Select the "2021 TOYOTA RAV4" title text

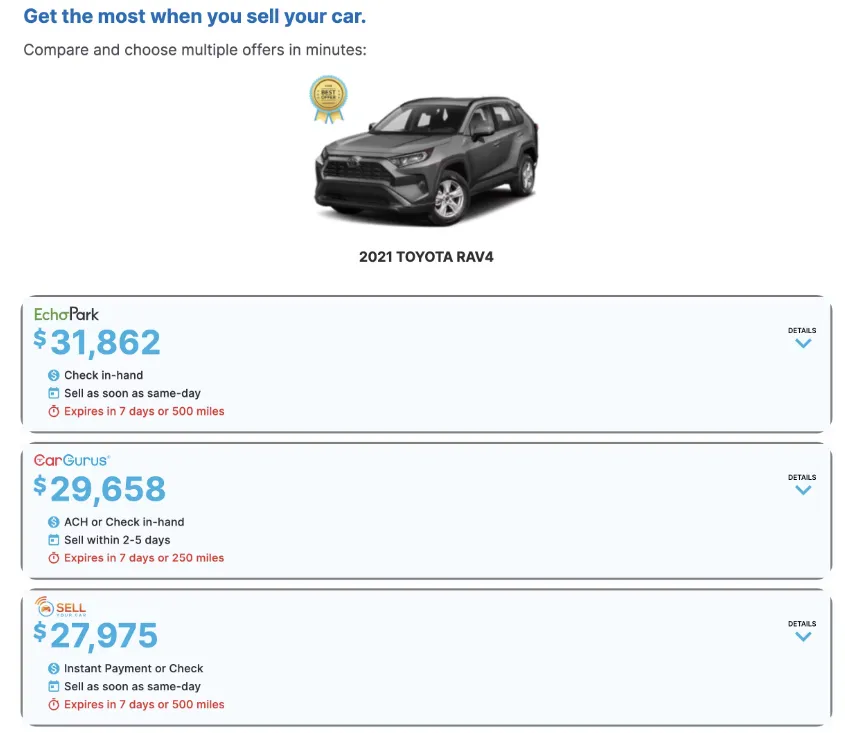coord(426,256)
